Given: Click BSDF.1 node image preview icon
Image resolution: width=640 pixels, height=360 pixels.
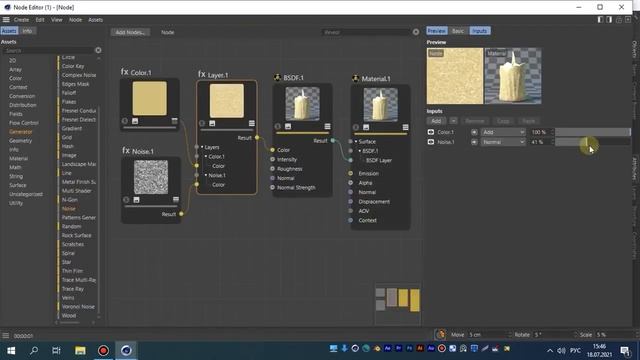Looking at the screenshot, I should point(288,127).
